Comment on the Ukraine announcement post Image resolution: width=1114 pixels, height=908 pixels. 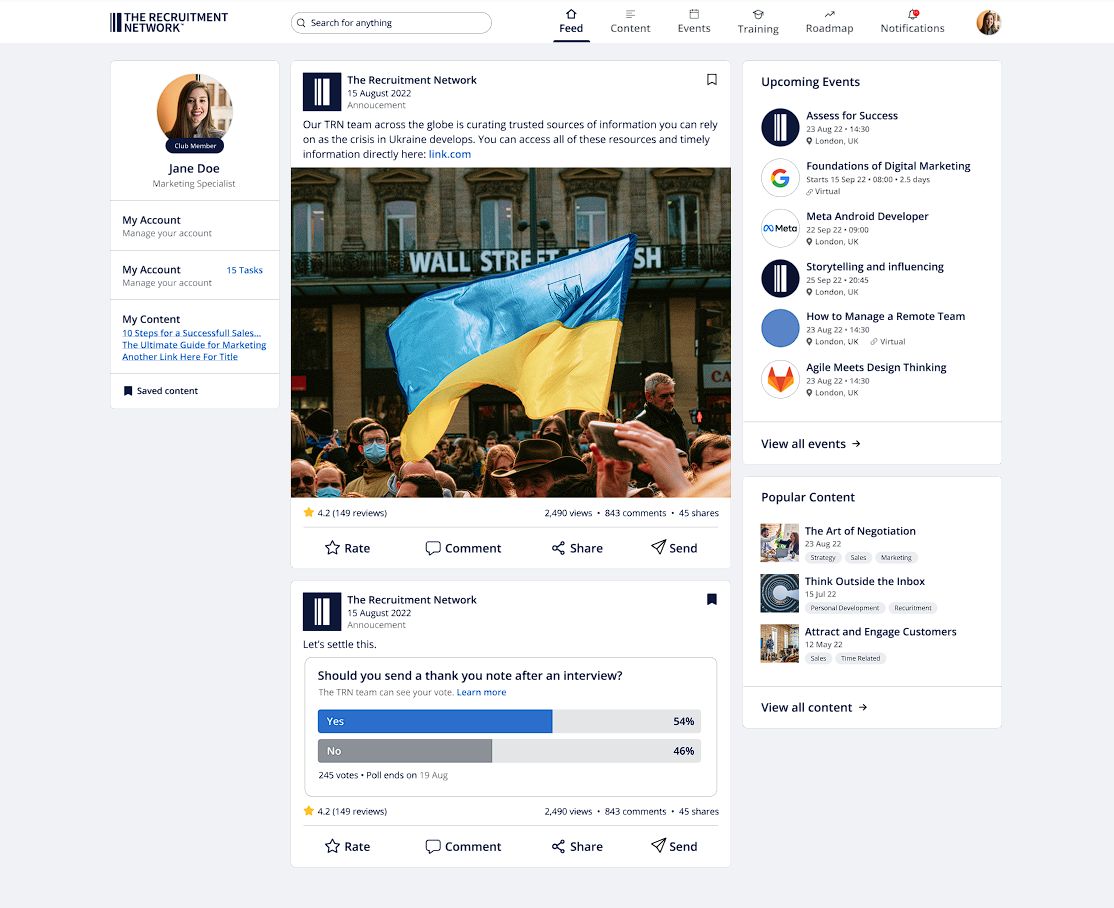pos(463,548)
